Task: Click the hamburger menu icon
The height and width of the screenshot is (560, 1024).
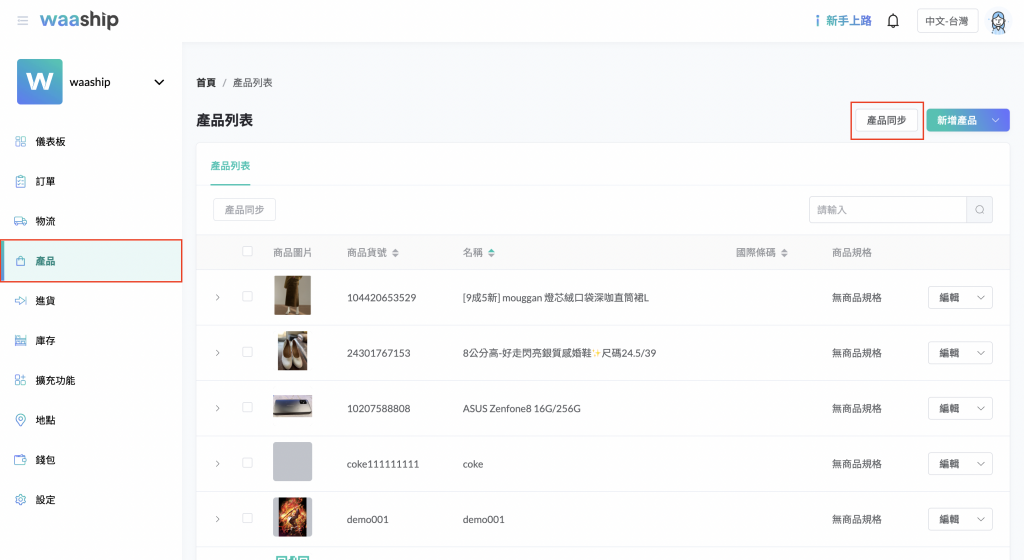Action: (22, 21)
